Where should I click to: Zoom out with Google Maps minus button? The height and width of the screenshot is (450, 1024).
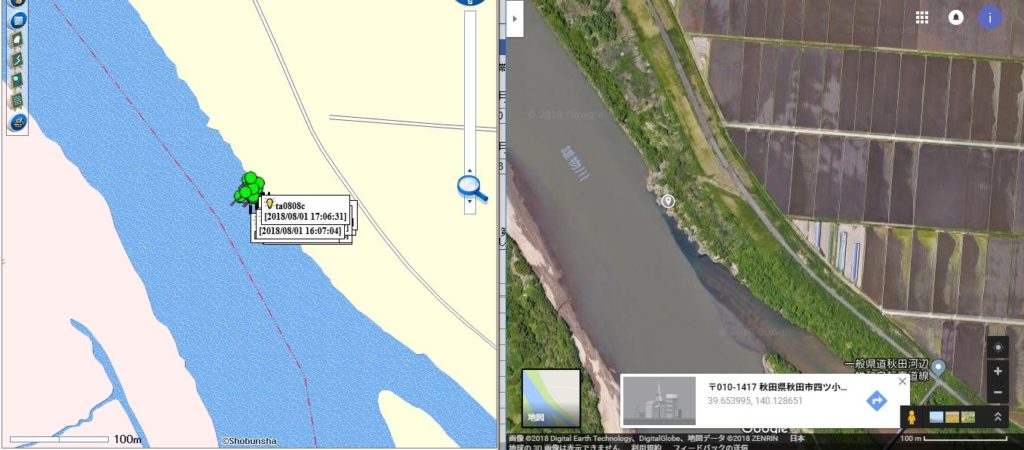click(x=998, y=392)
